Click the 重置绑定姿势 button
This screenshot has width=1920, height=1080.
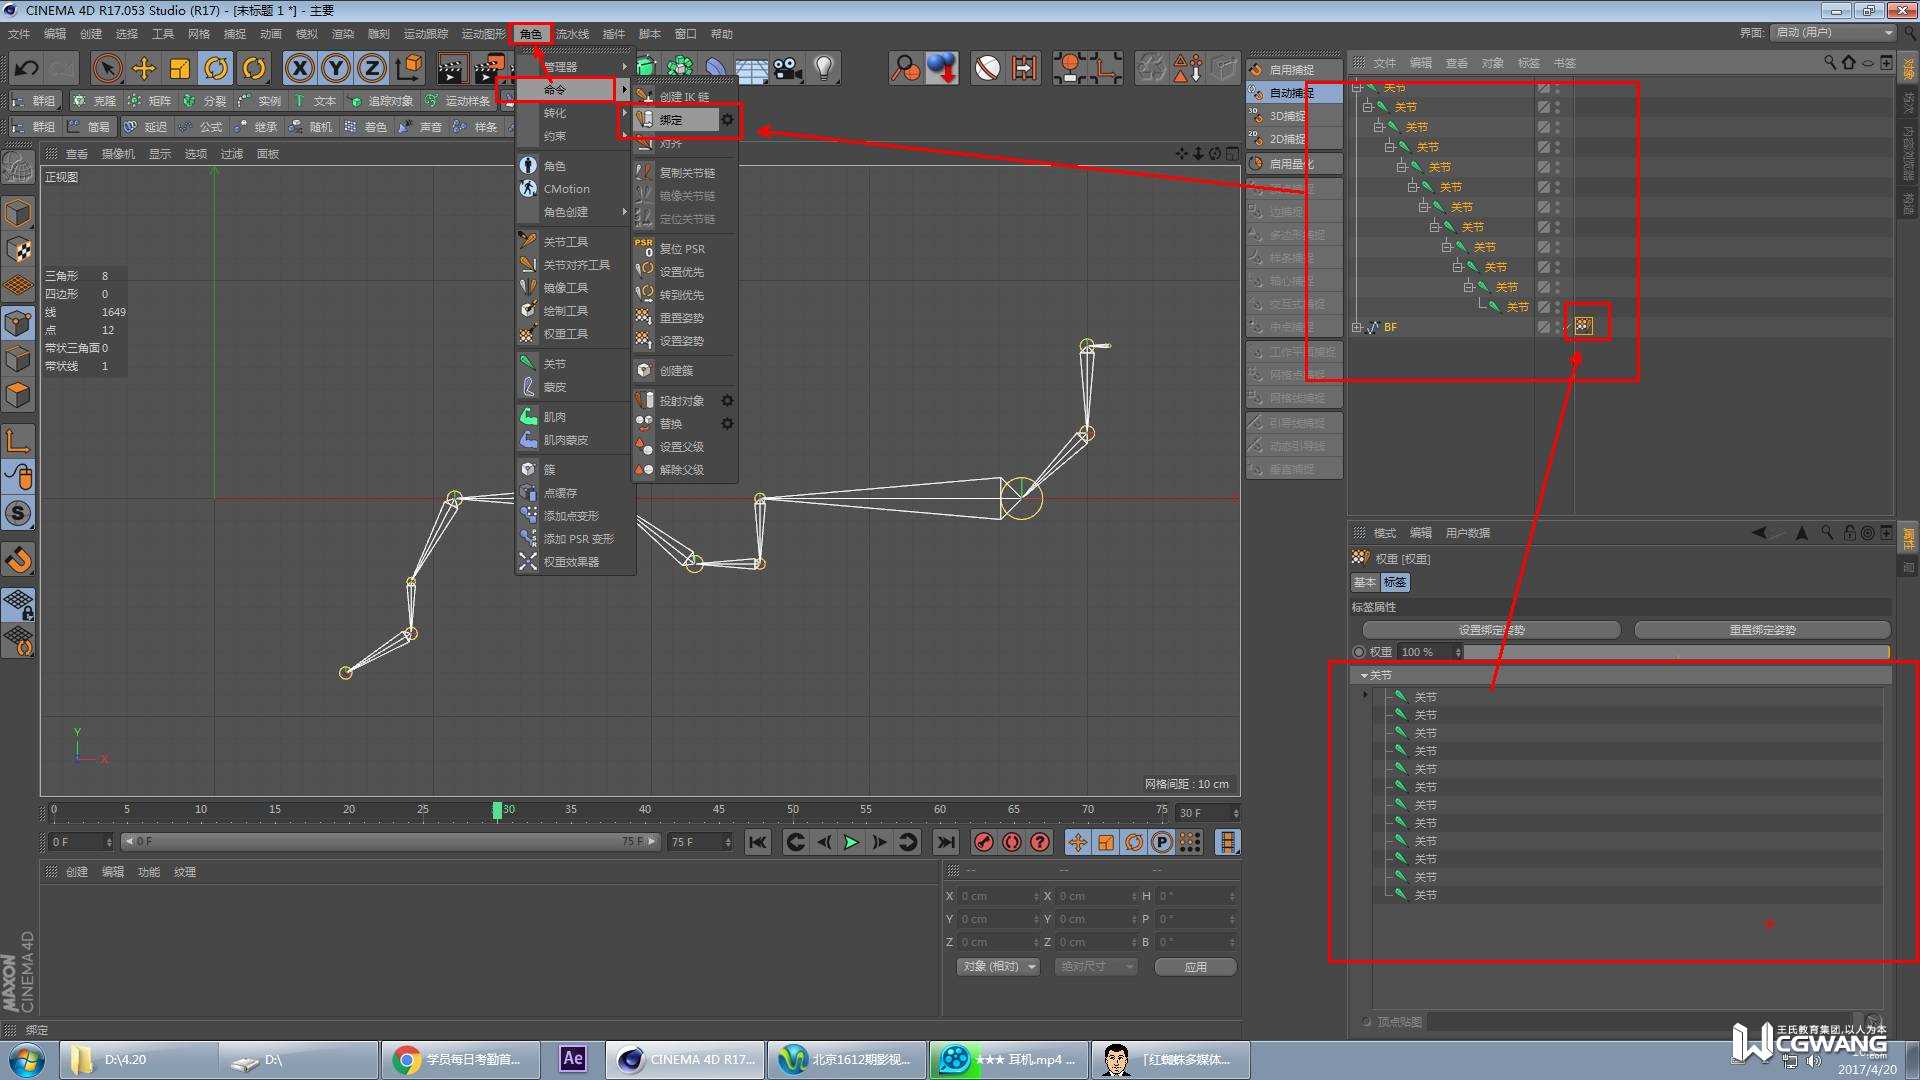(x=1762, y=630)
